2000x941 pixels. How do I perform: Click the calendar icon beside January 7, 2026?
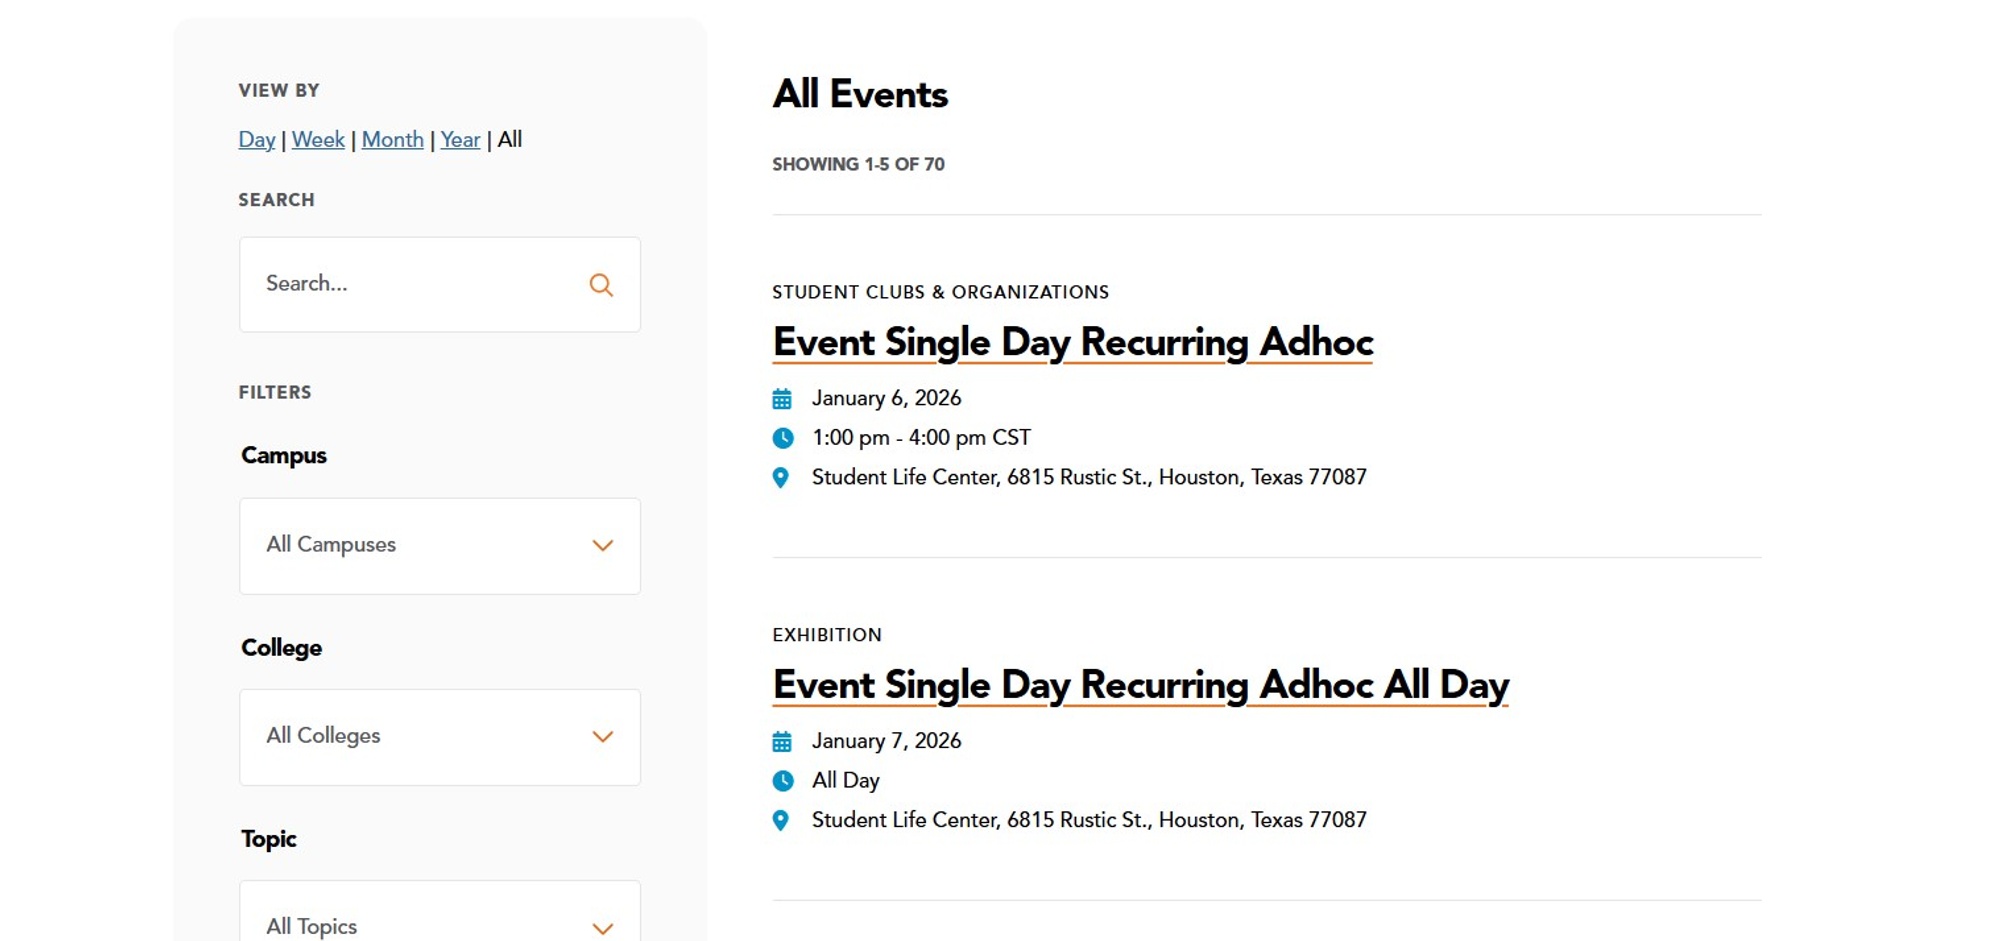782,741
